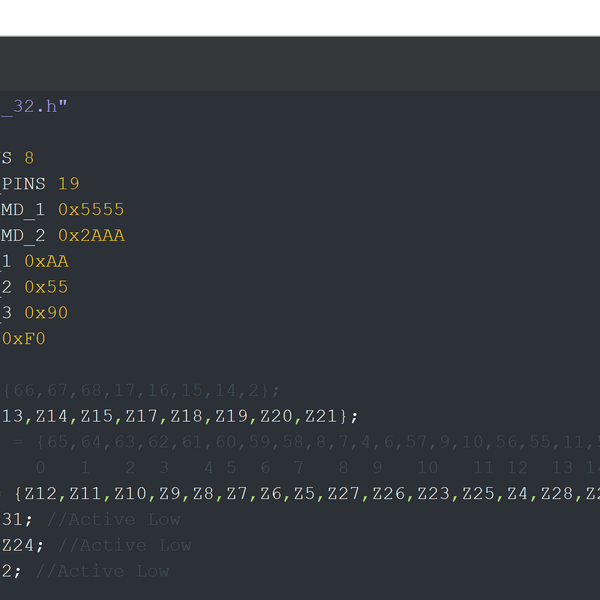Place cursor on the value 8
This screenshot has height=600, width=600.
point(29,158)
